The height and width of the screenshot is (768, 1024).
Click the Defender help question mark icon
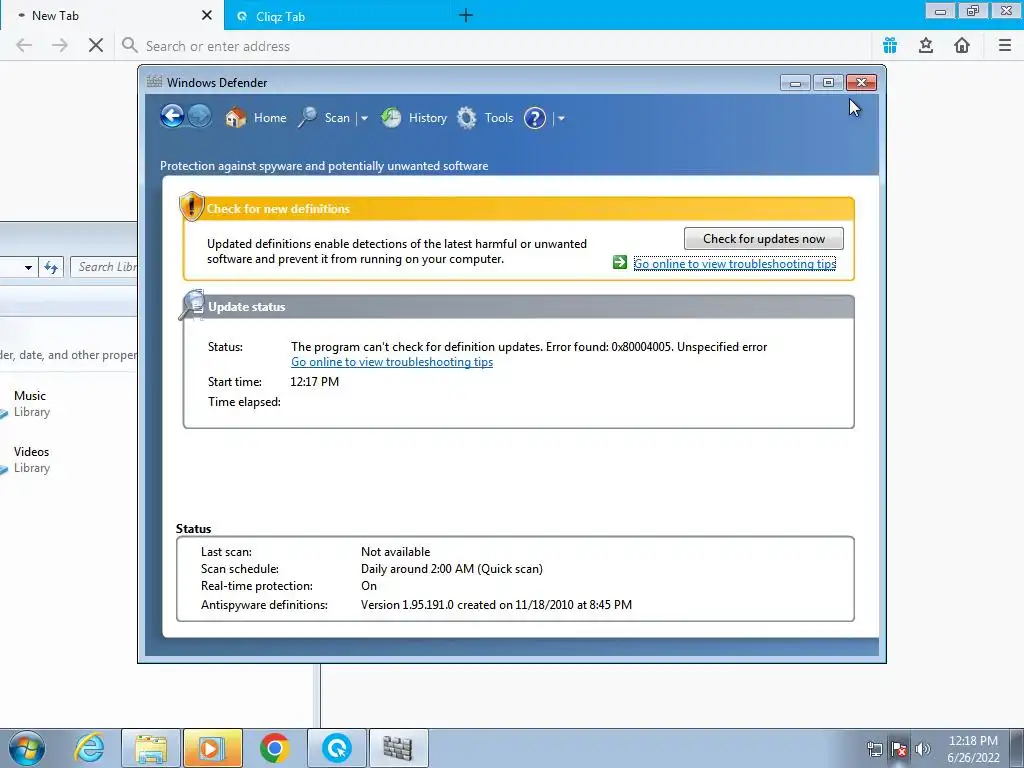point(535,118)
